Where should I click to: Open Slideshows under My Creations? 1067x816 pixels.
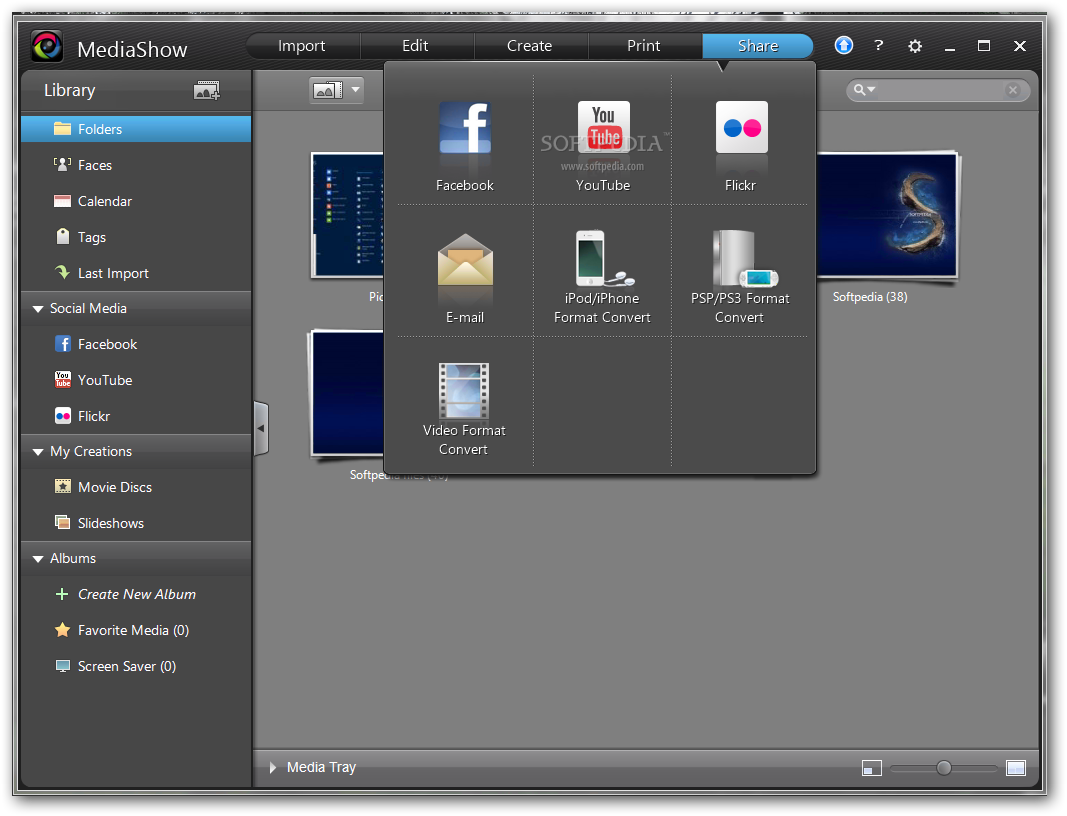(x=136, y=523)
